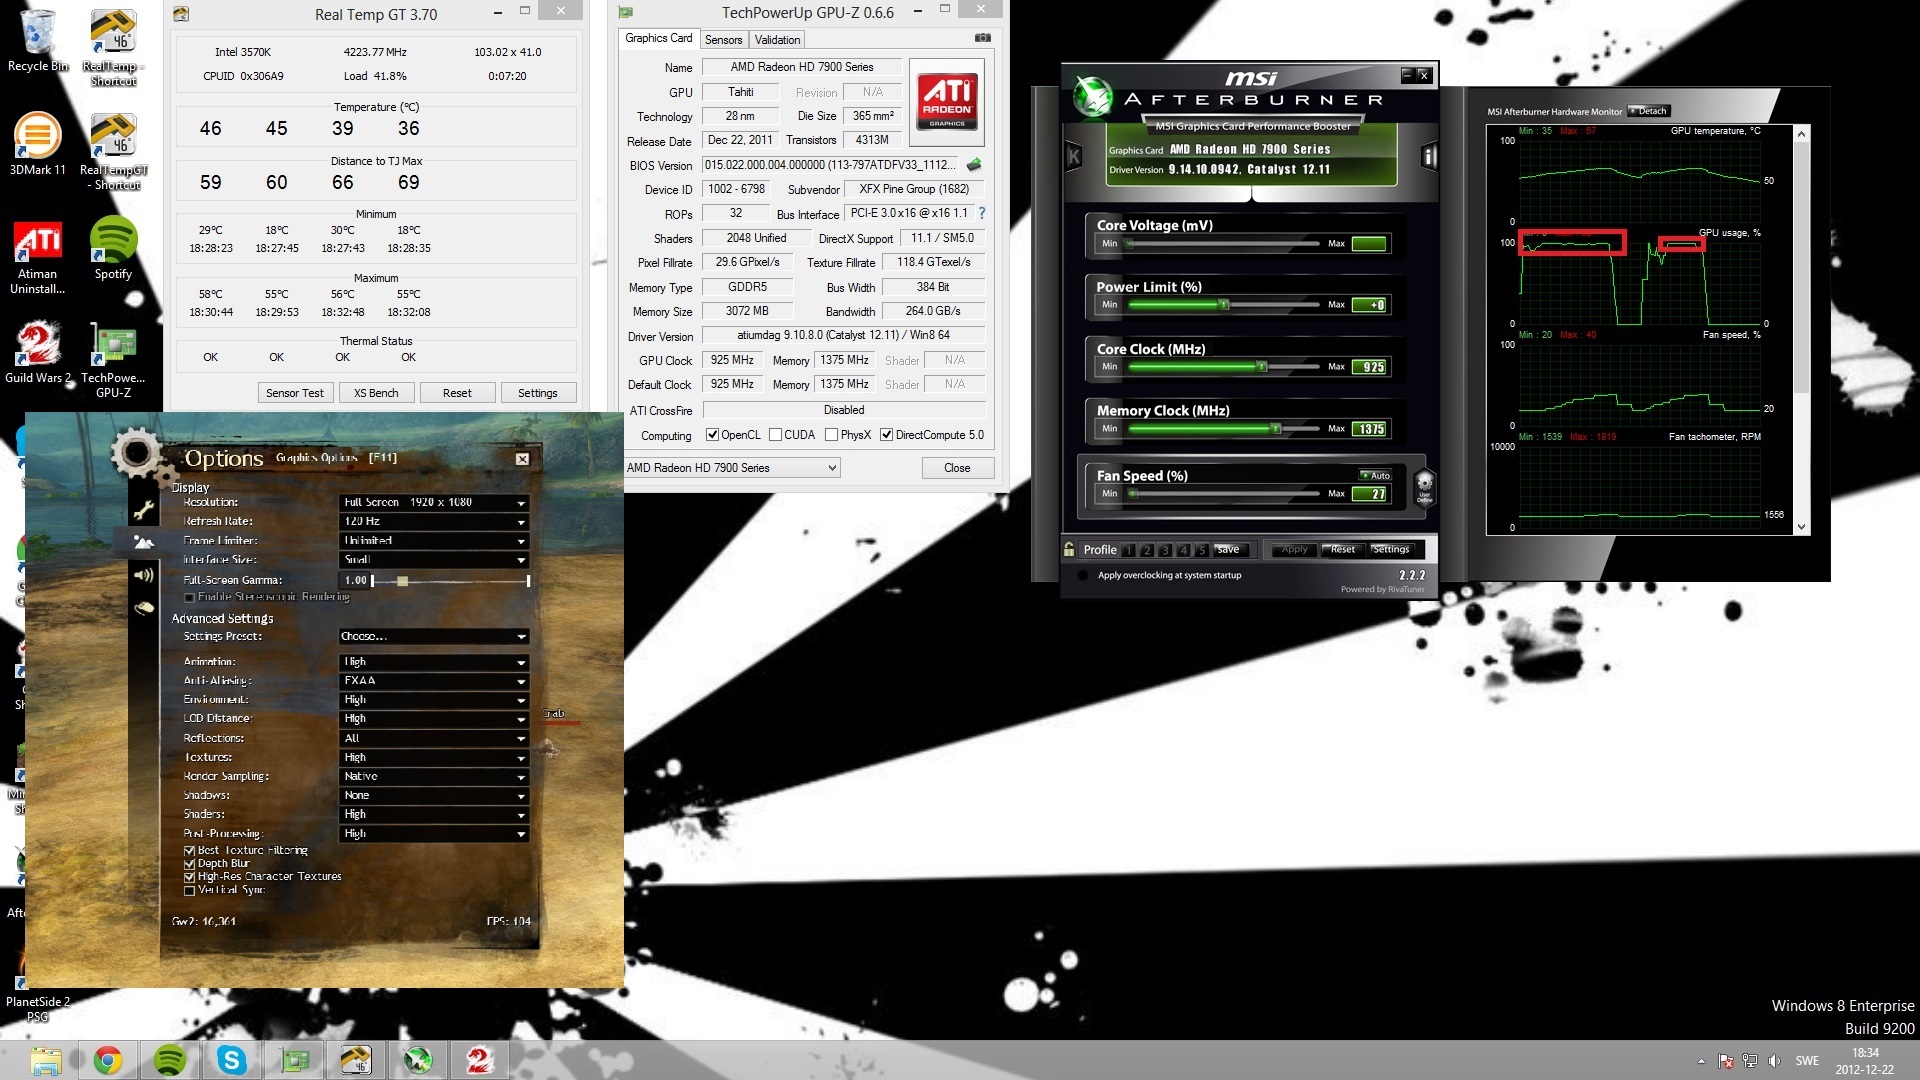
Task: Adjust the Full-Screen Gamma slider handle
Action: click(402, 581)
